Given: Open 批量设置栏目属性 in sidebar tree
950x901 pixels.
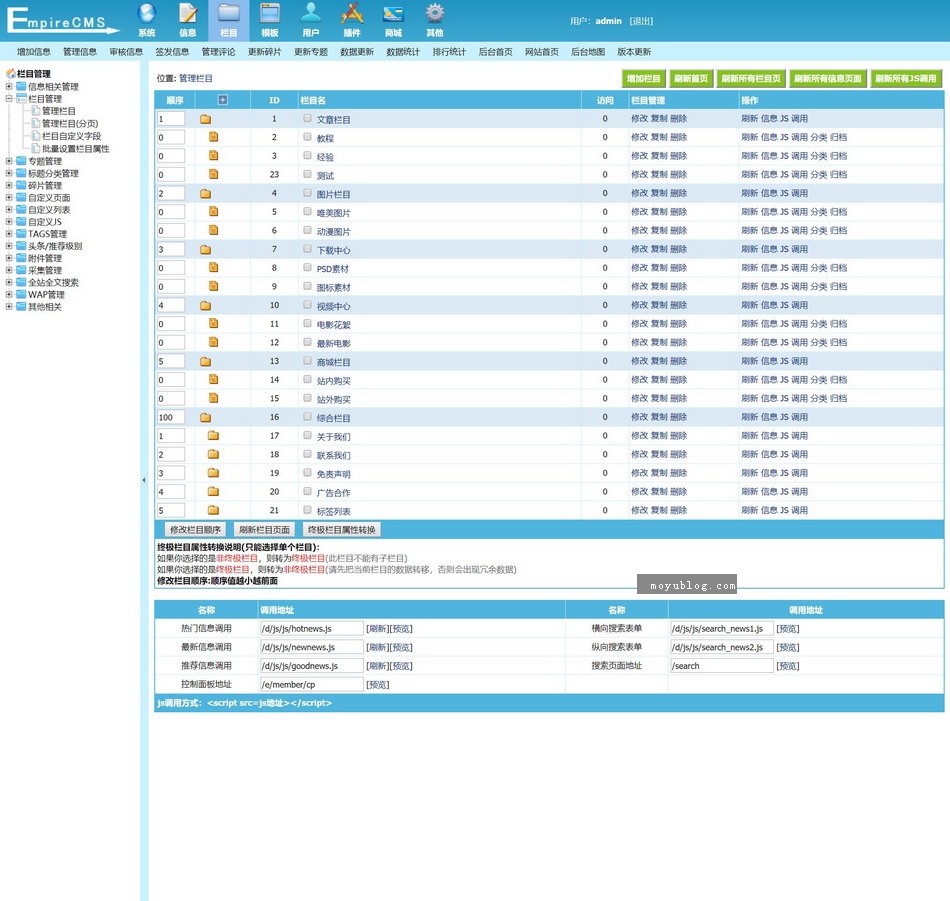Looking at the screenshot, I should [76, 148].
